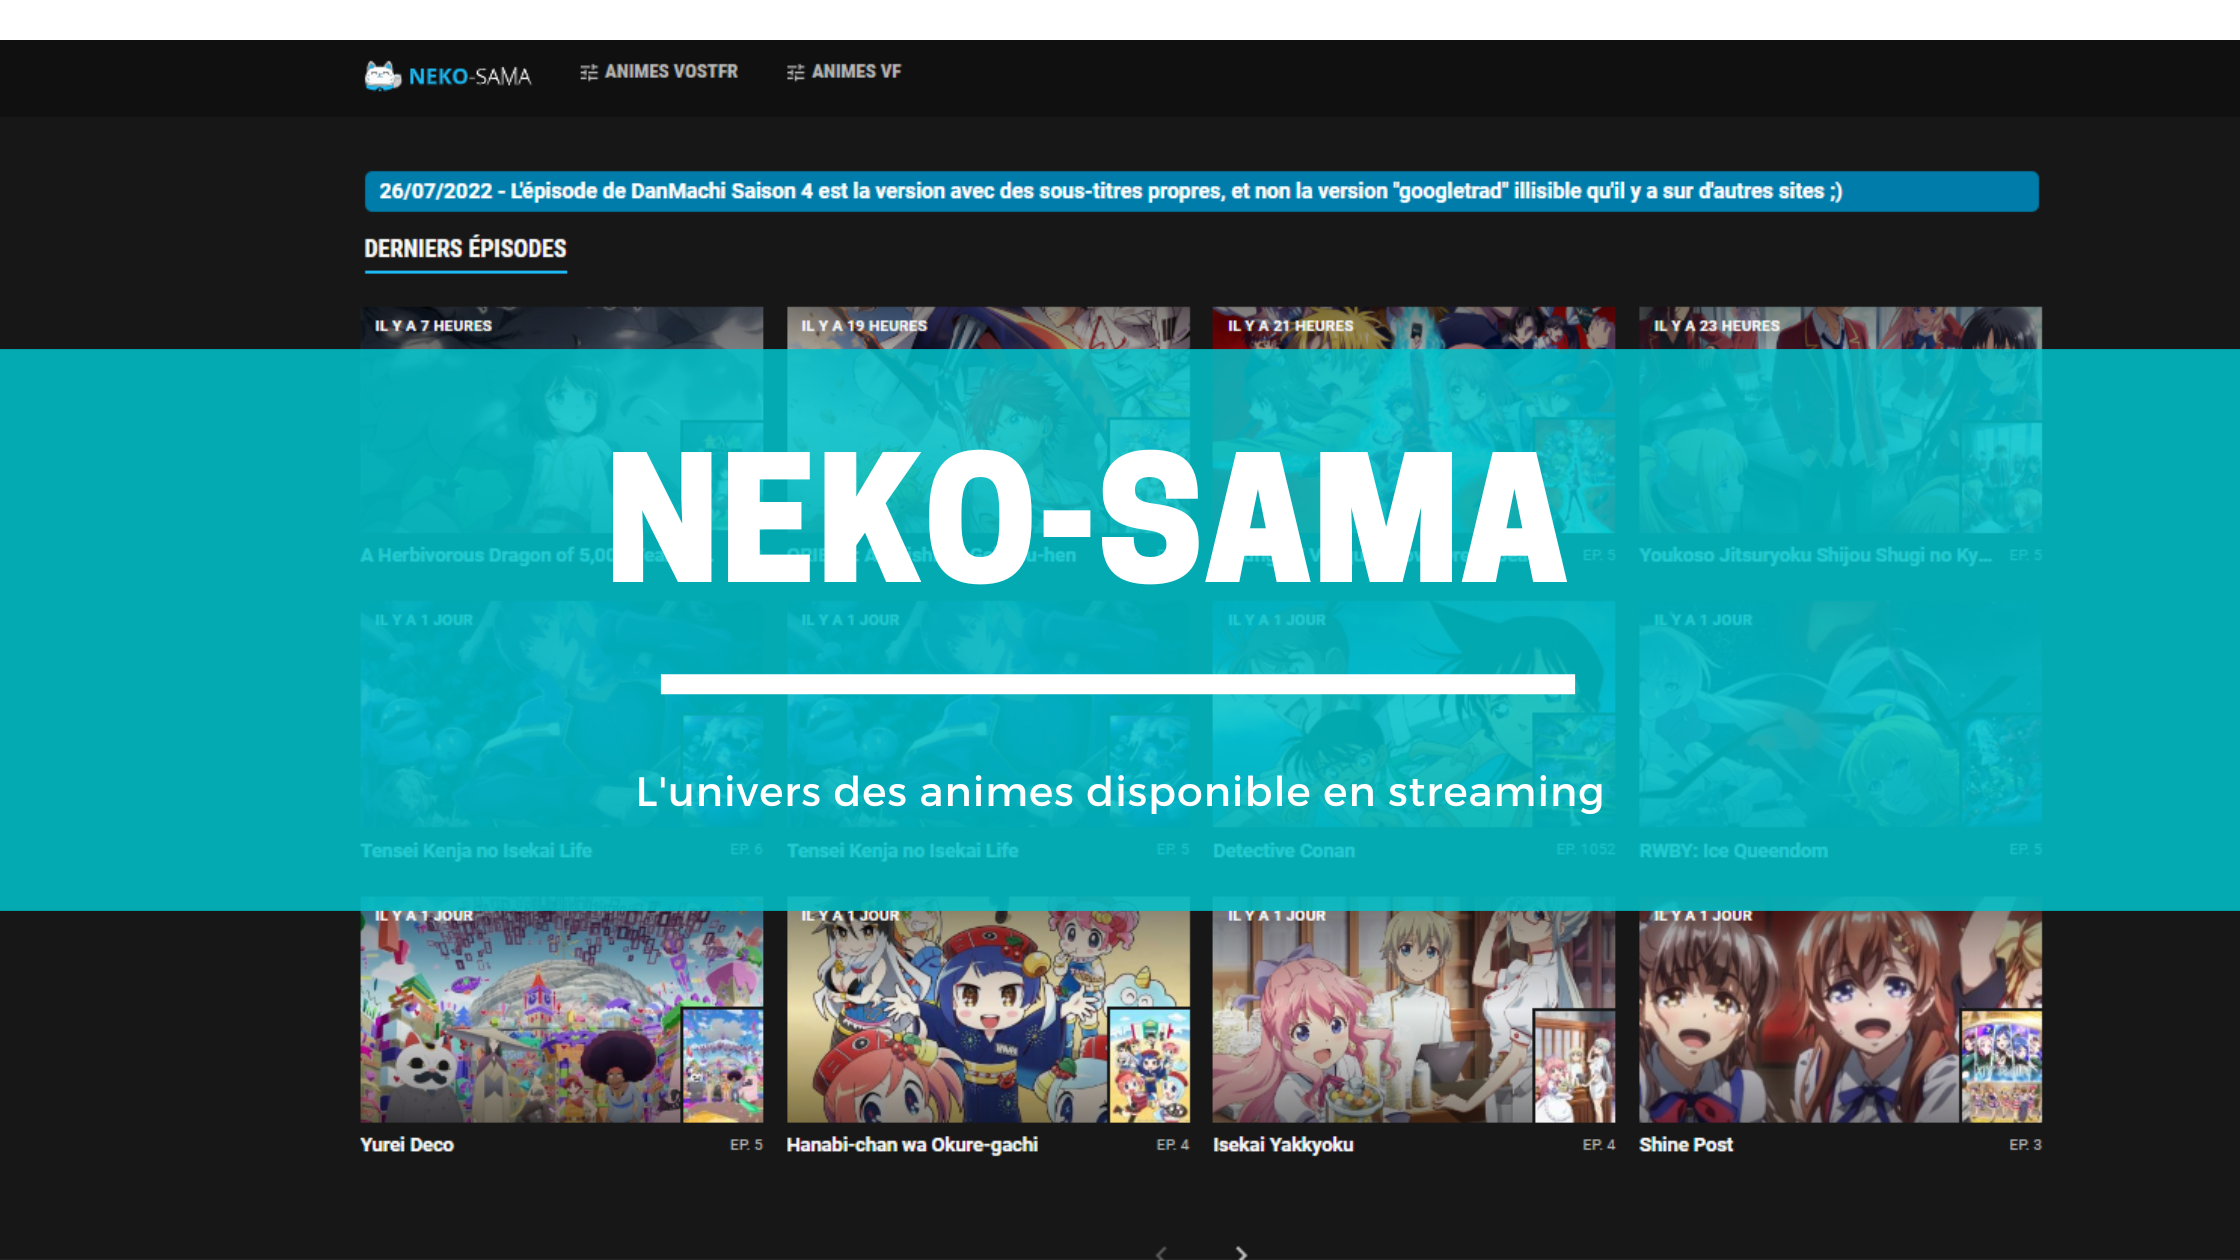Click the Hanabi-chan wa Okure-gachi title
Screen dimensions: 2240x1260
click(912, 1145)
